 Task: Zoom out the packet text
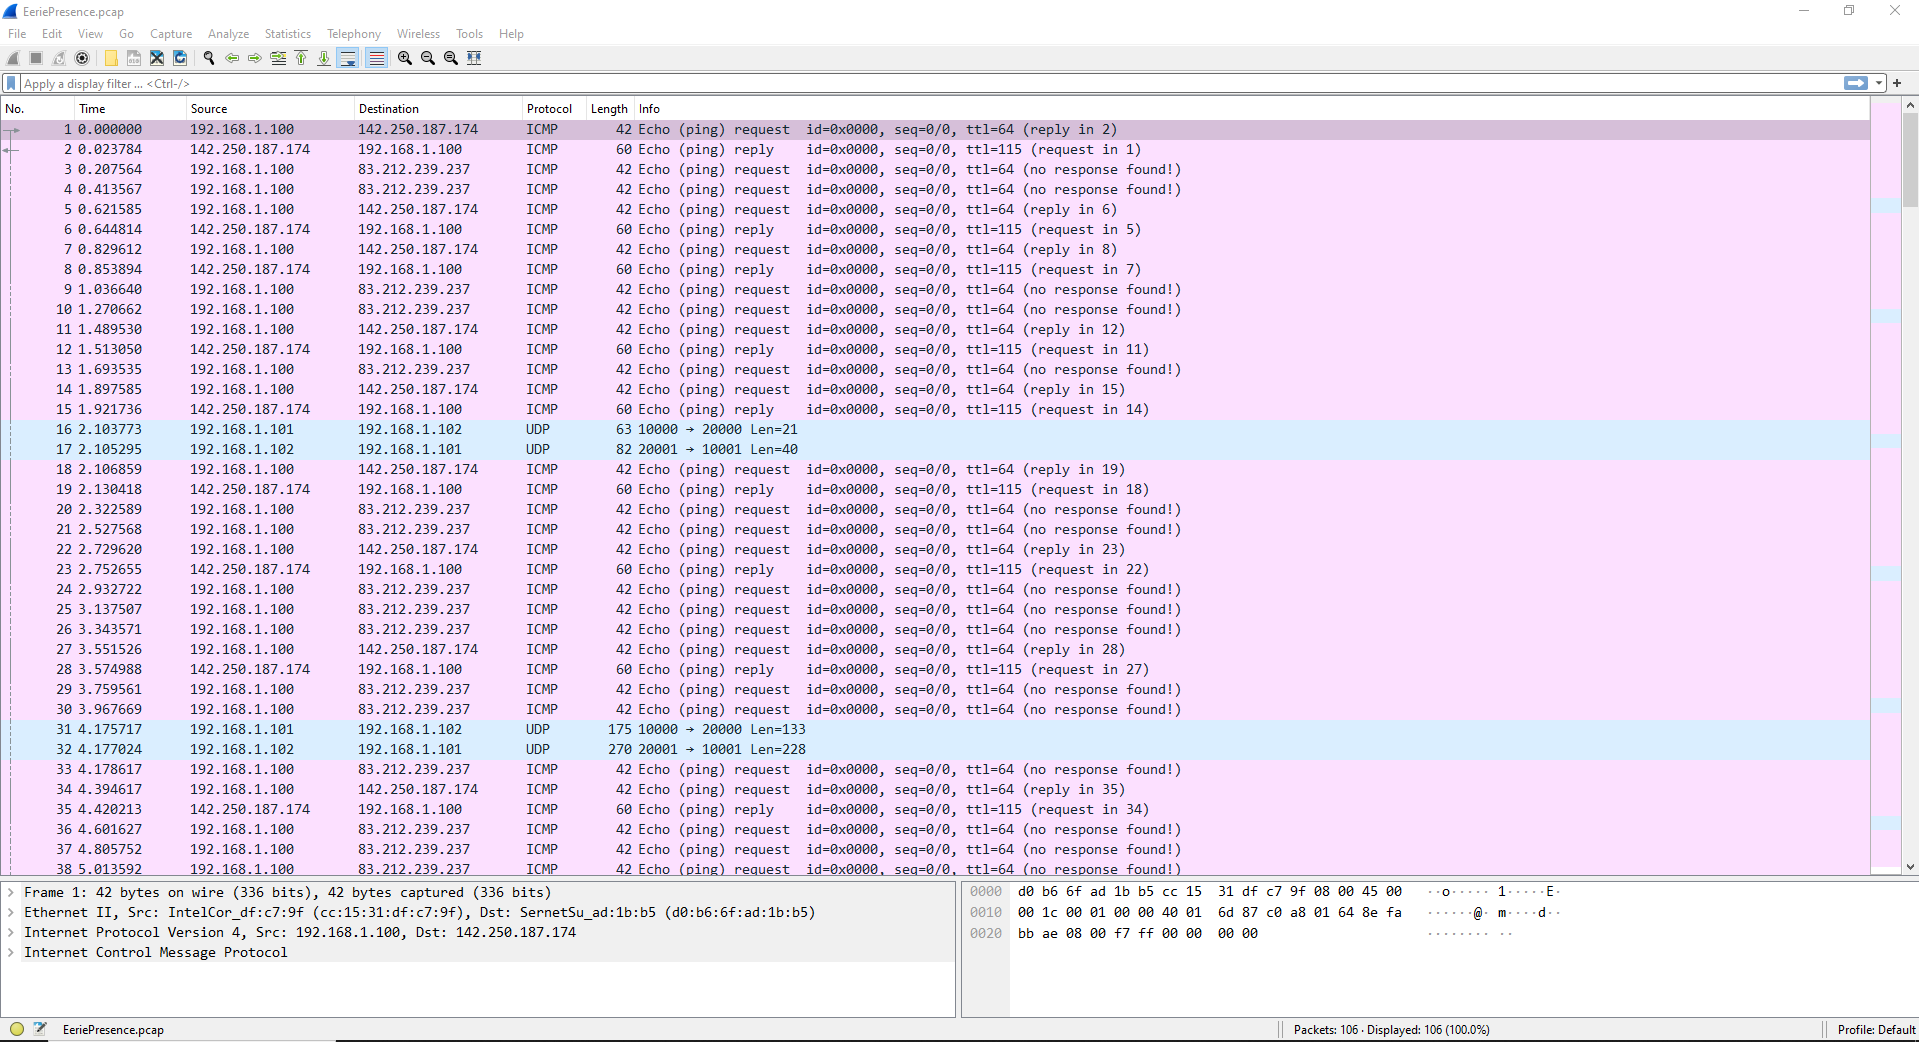(x=428, y=58)
